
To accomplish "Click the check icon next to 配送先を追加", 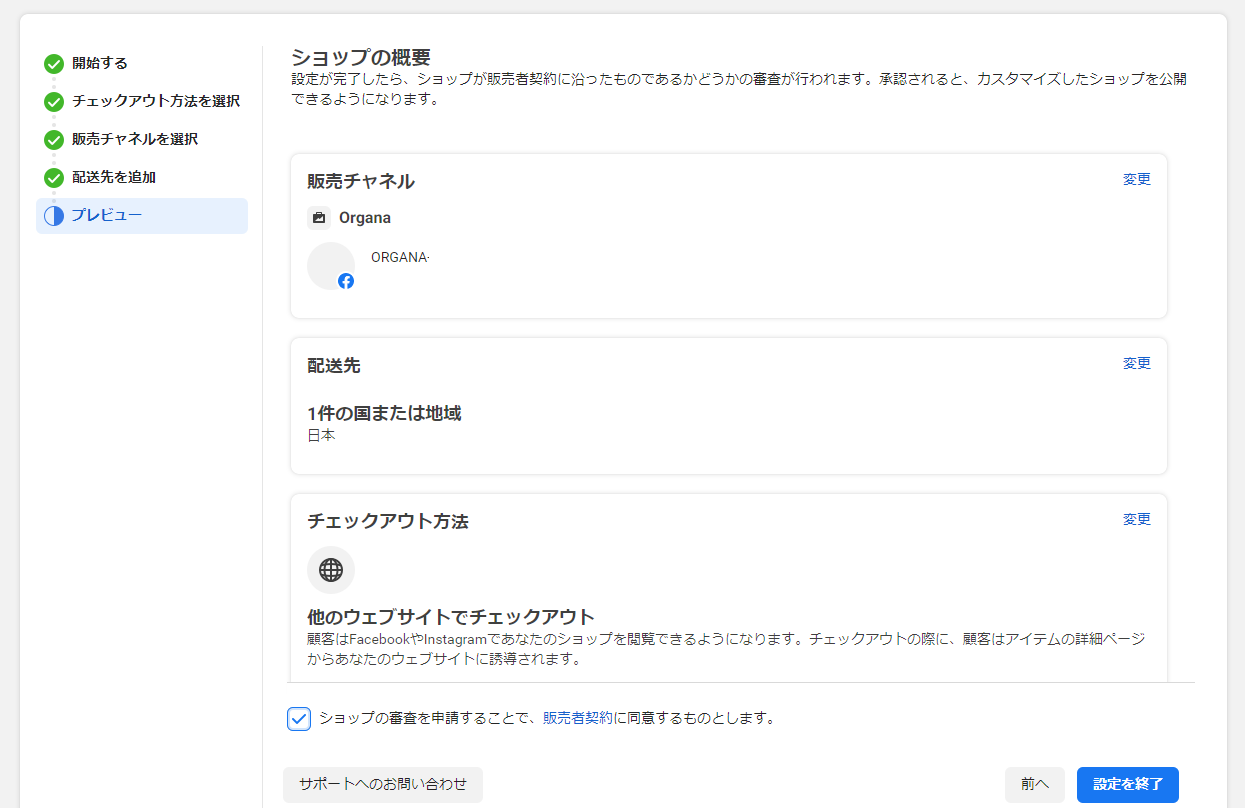I will tap(53, 177).
